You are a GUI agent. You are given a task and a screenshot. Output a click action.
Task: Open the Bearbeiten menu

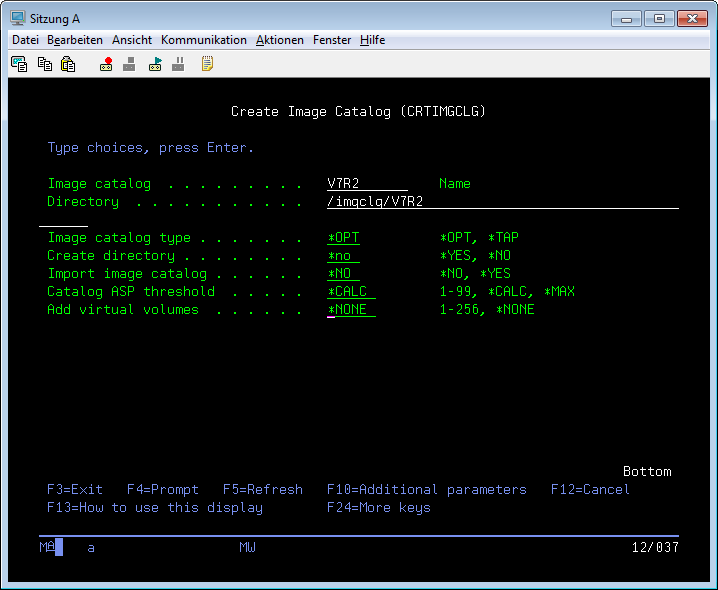click(75, 40)
